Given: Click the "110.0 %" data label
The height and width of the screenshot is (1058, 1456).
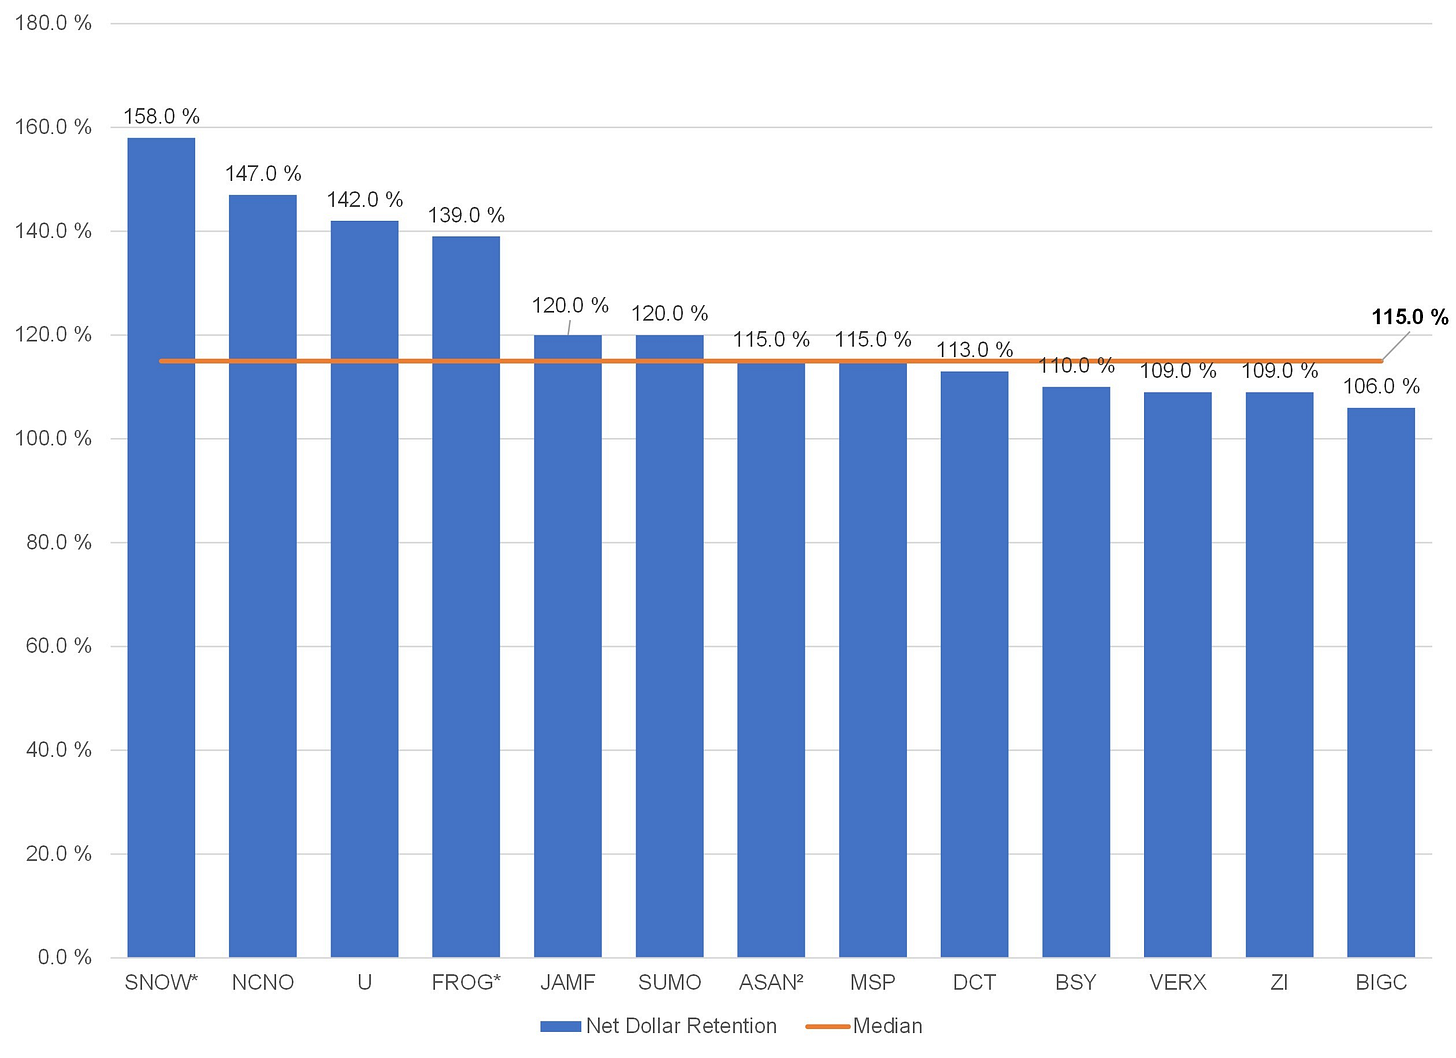Looking at the screenshot, I should [1076, 366].
